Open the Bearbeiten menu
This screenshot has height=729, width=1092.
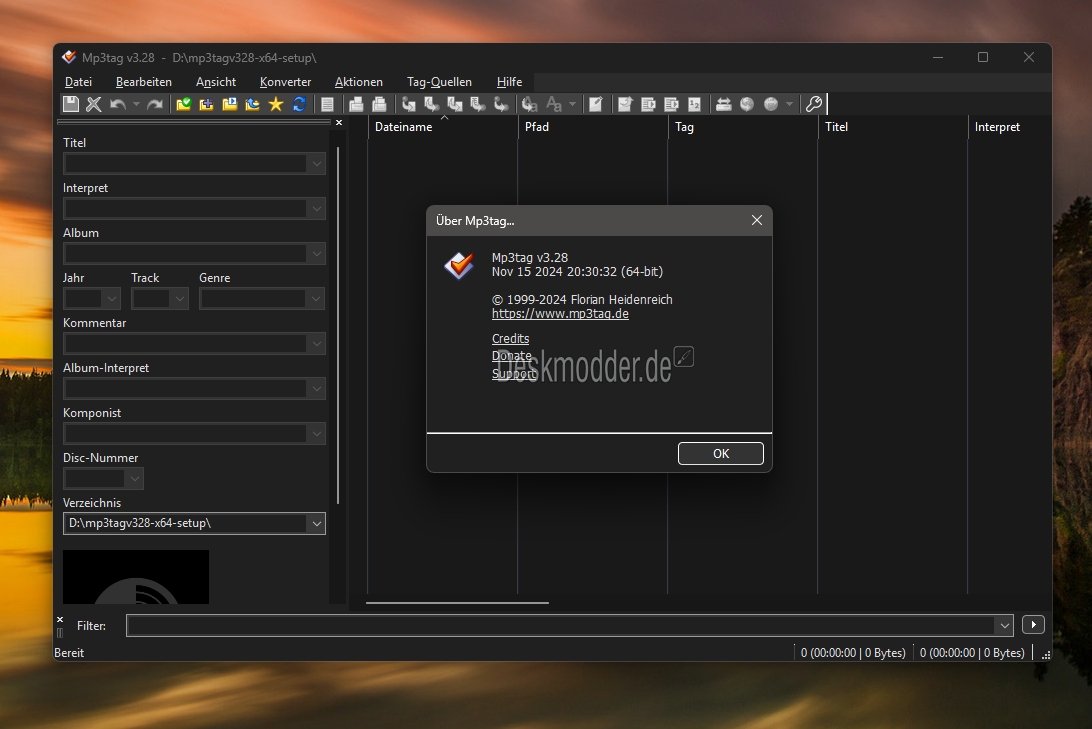coord(143,81)
